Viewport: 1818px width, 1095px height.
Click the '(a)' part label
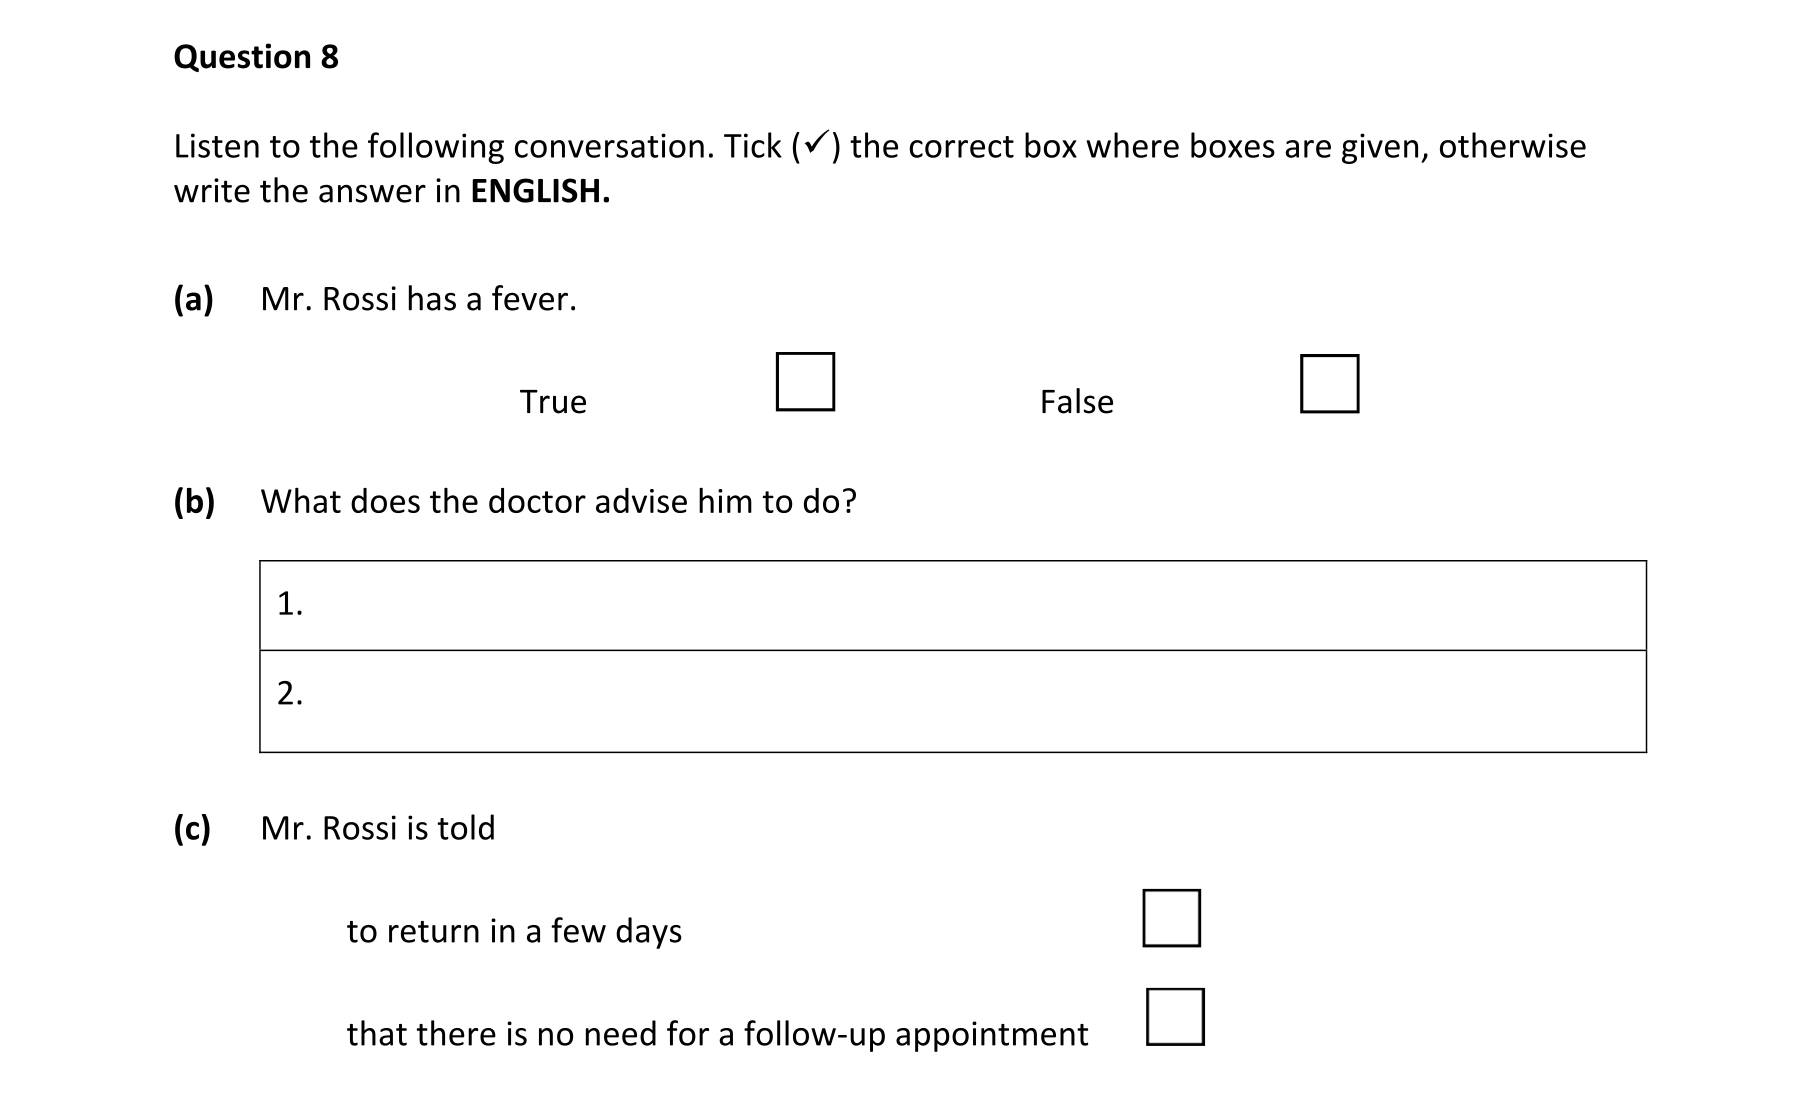[194, 299]
